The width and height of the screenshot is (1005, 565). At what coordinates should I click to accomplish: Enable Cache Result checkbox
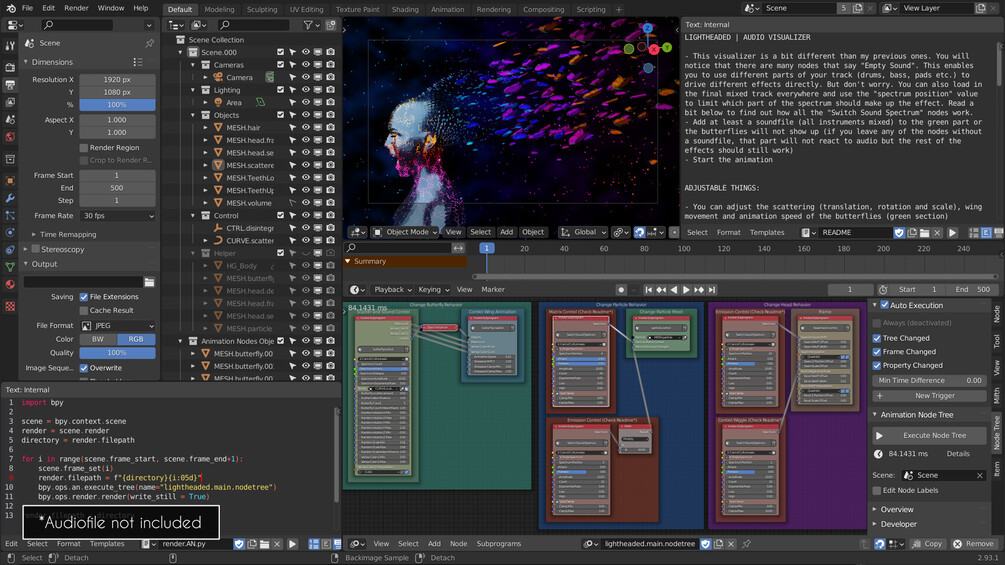pyautogui.click(x=83, y=311)
